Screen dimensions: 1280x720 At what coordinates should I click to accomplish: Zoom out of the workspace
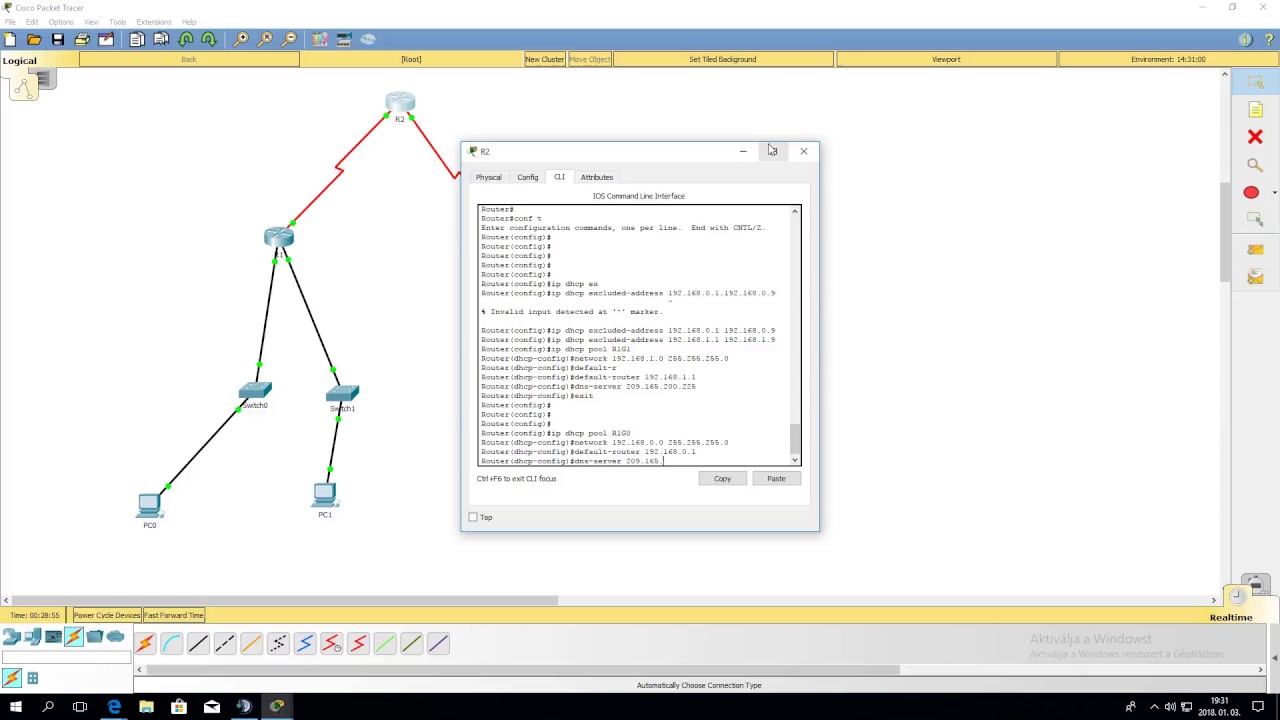coord(289,39)
